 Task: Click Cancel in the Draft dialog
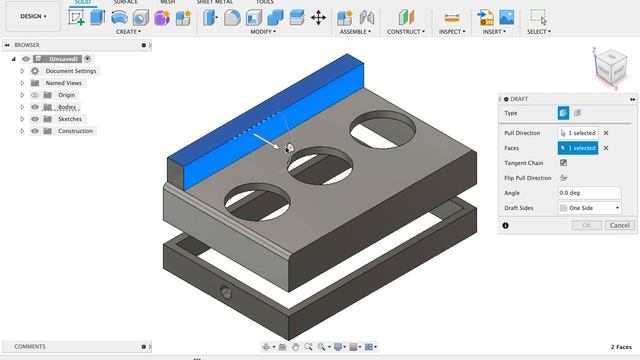click(x=620, y=225)
